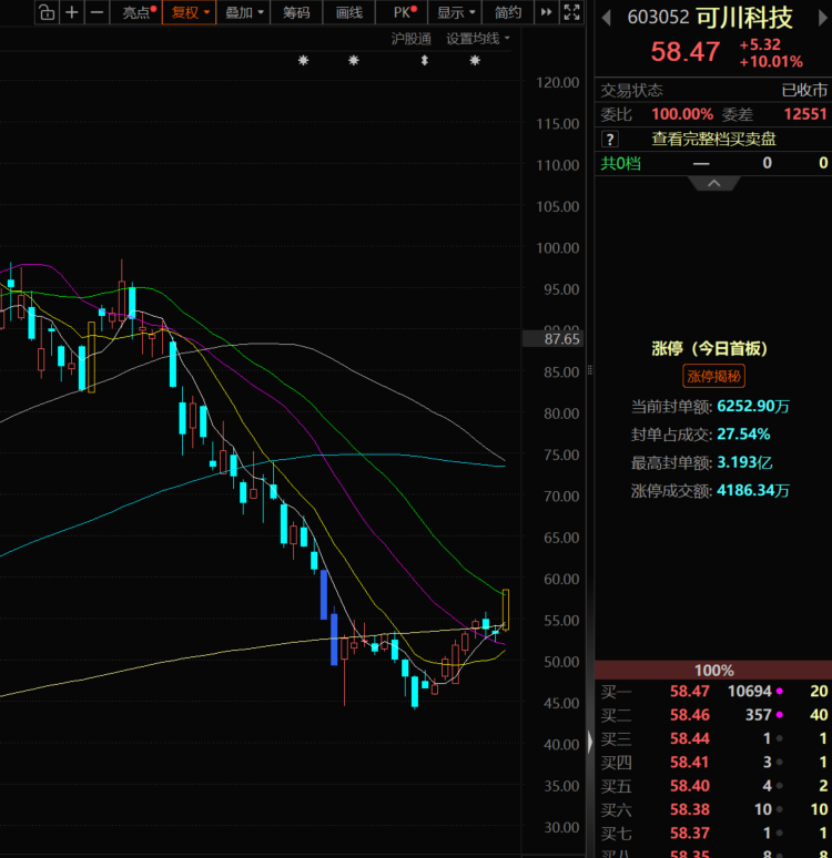Zoom out chart with minus icon
The image size is (832, 858).
coord(97,12)
